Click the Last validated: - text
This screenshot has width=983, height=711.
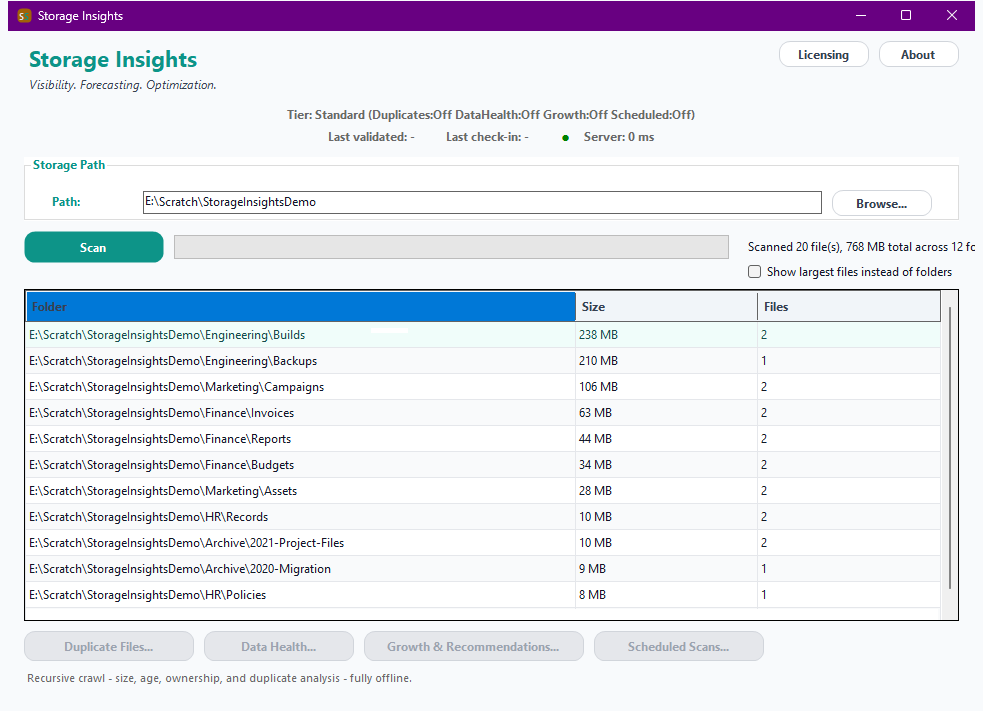pos(371,137)
